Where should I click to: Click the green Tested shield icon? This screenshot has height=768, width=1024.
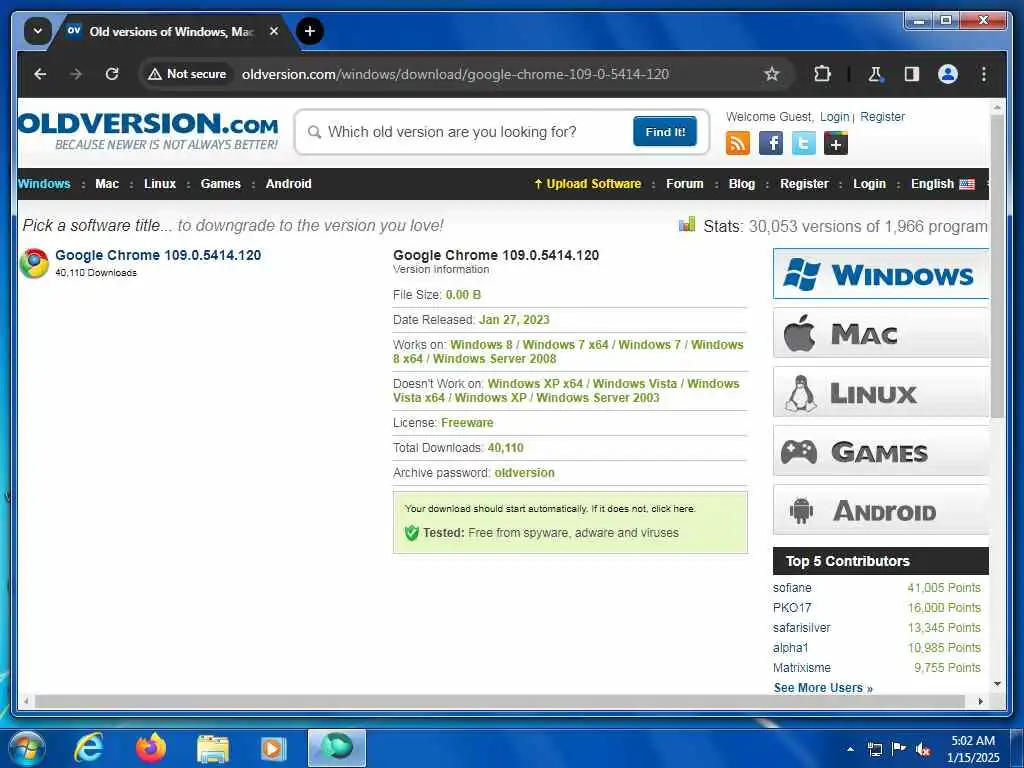tap(411, 533)
